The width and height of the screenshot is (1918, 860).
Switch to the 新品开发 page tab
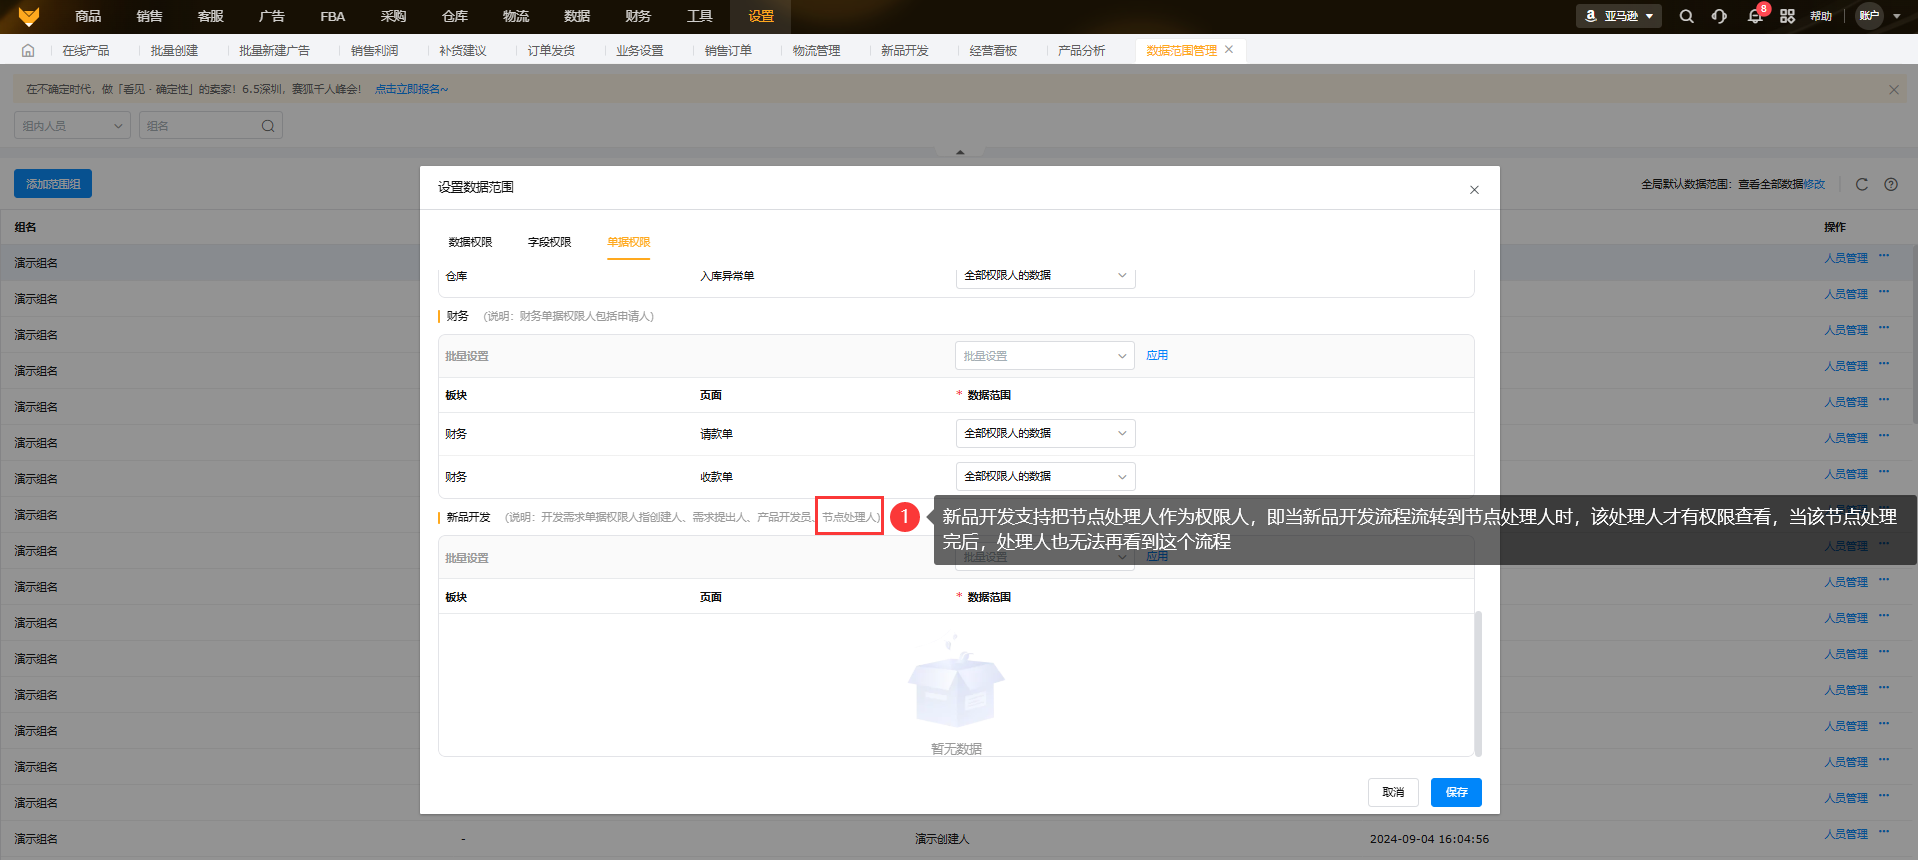[905, 50]
